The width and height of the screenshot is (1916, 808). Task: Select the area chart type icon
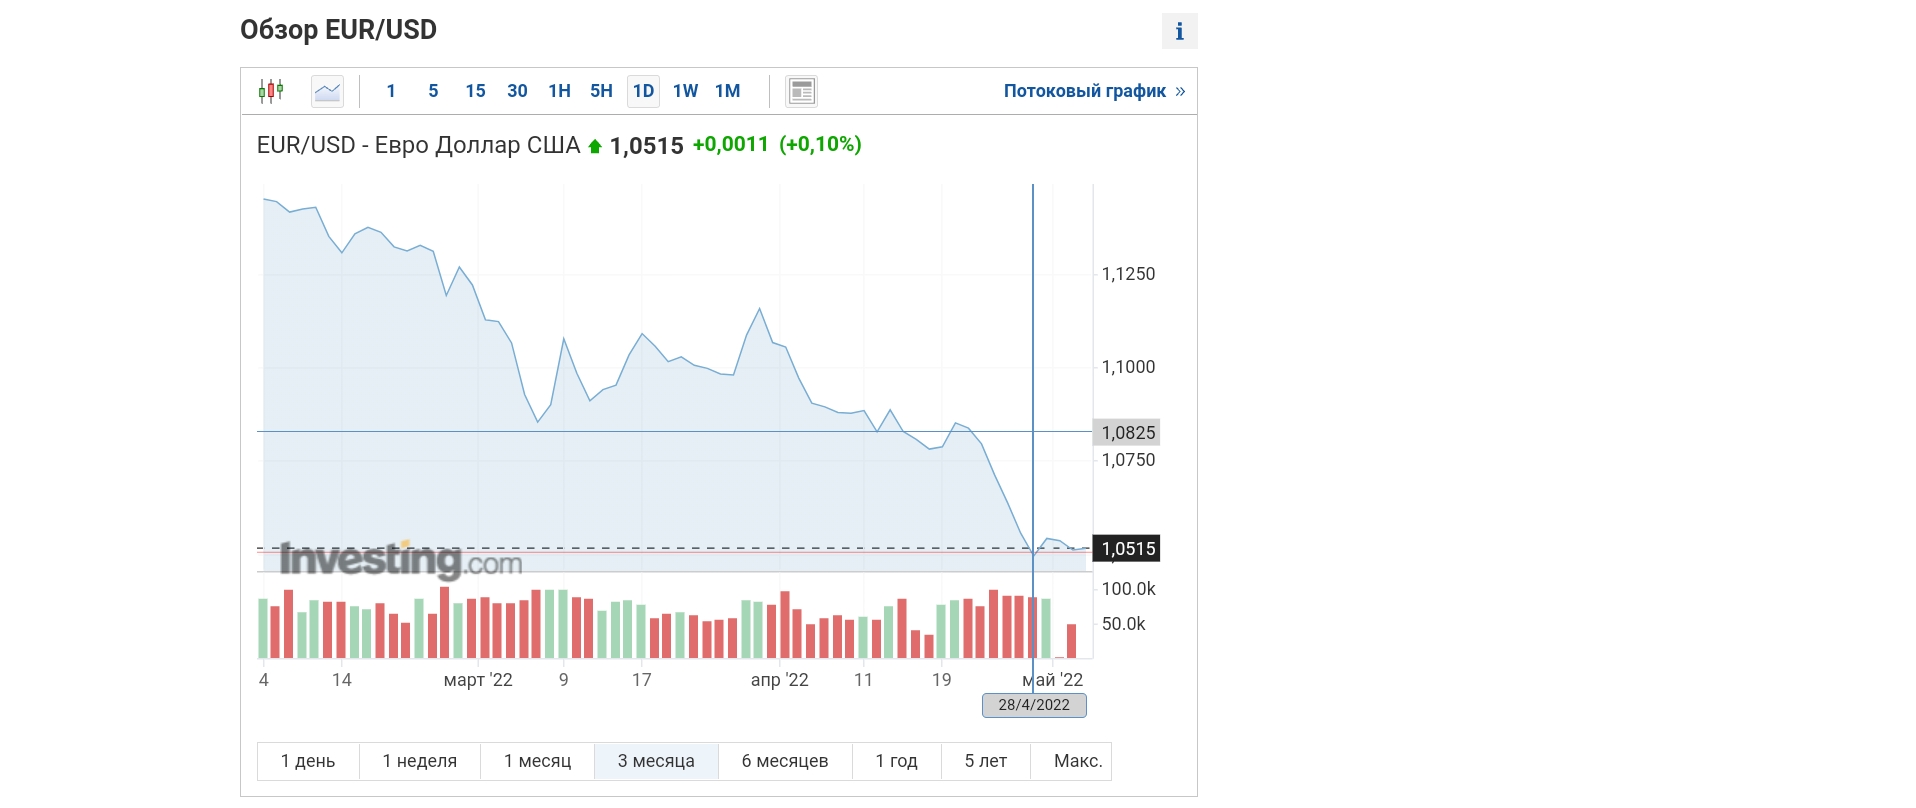click(x=327, y=91)
